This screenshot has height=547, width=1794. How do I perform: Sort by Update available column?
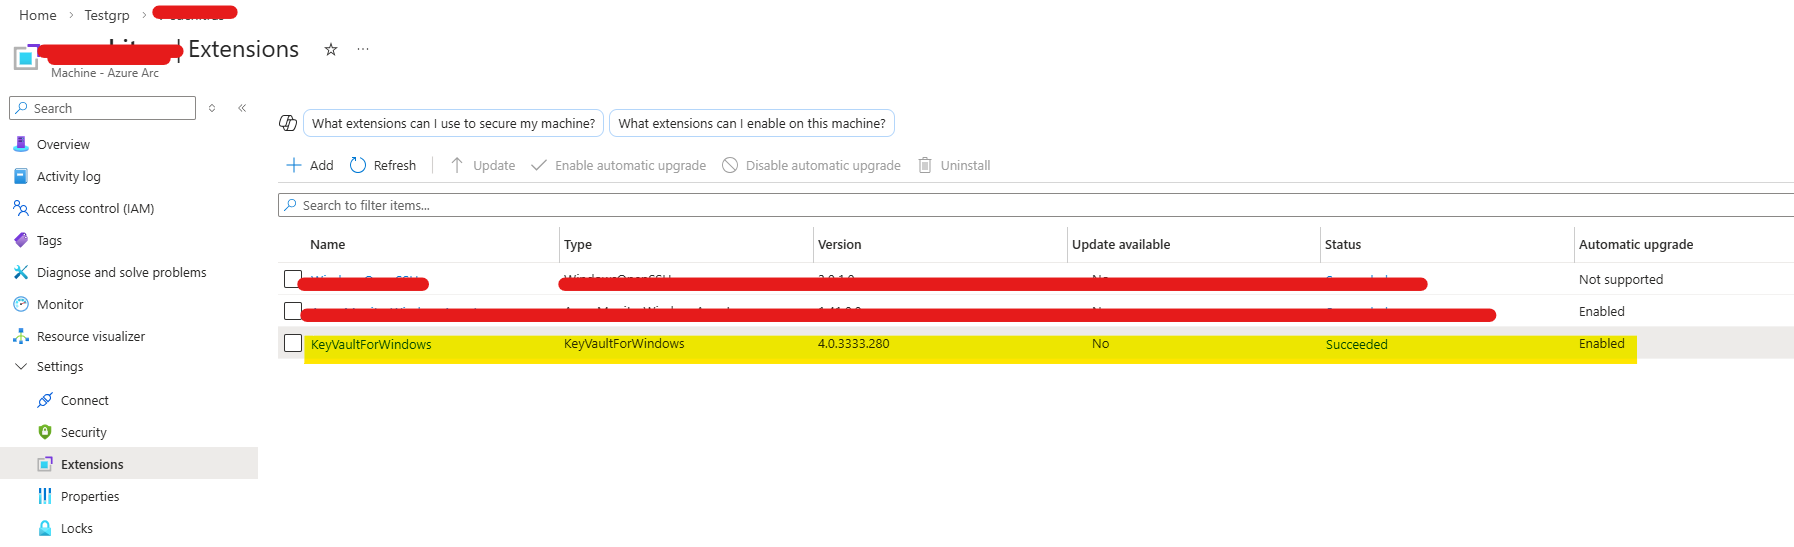1121,244
